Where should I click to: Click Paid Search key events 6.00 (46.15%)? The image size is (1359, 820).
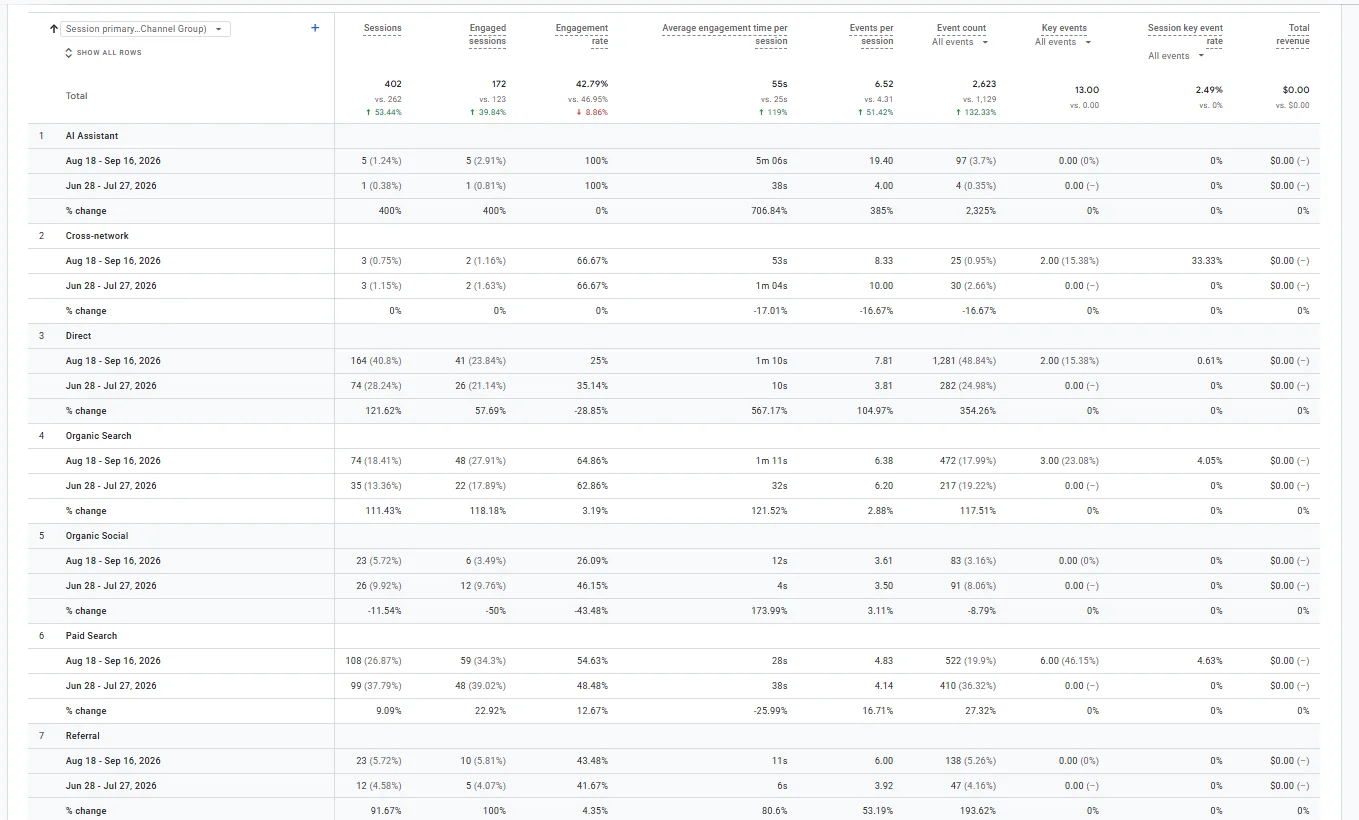(x=1069, y=661)
